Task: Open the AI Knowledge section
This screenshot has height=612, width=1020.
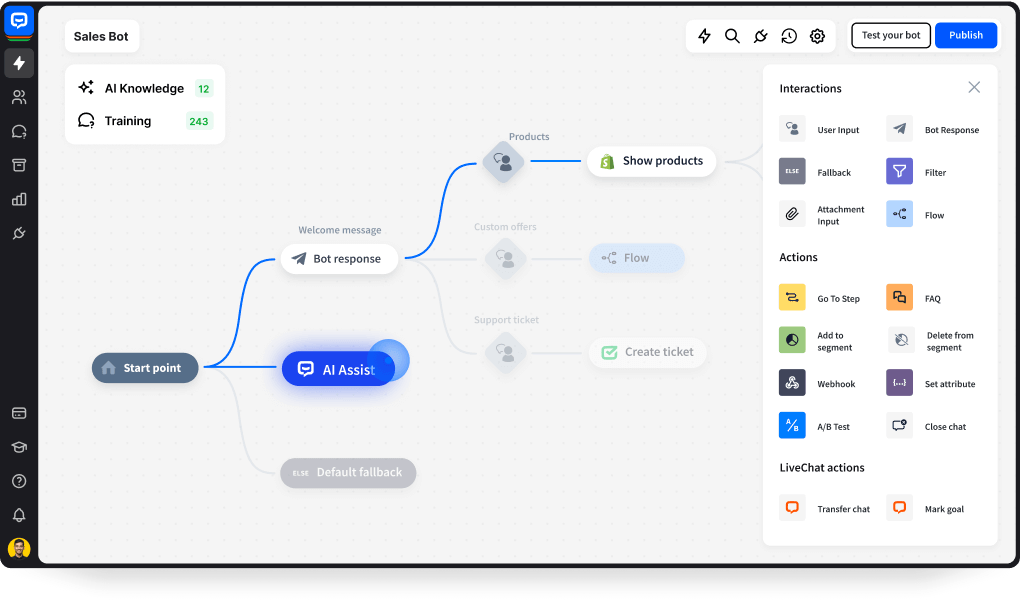Action: pos(133,88)
